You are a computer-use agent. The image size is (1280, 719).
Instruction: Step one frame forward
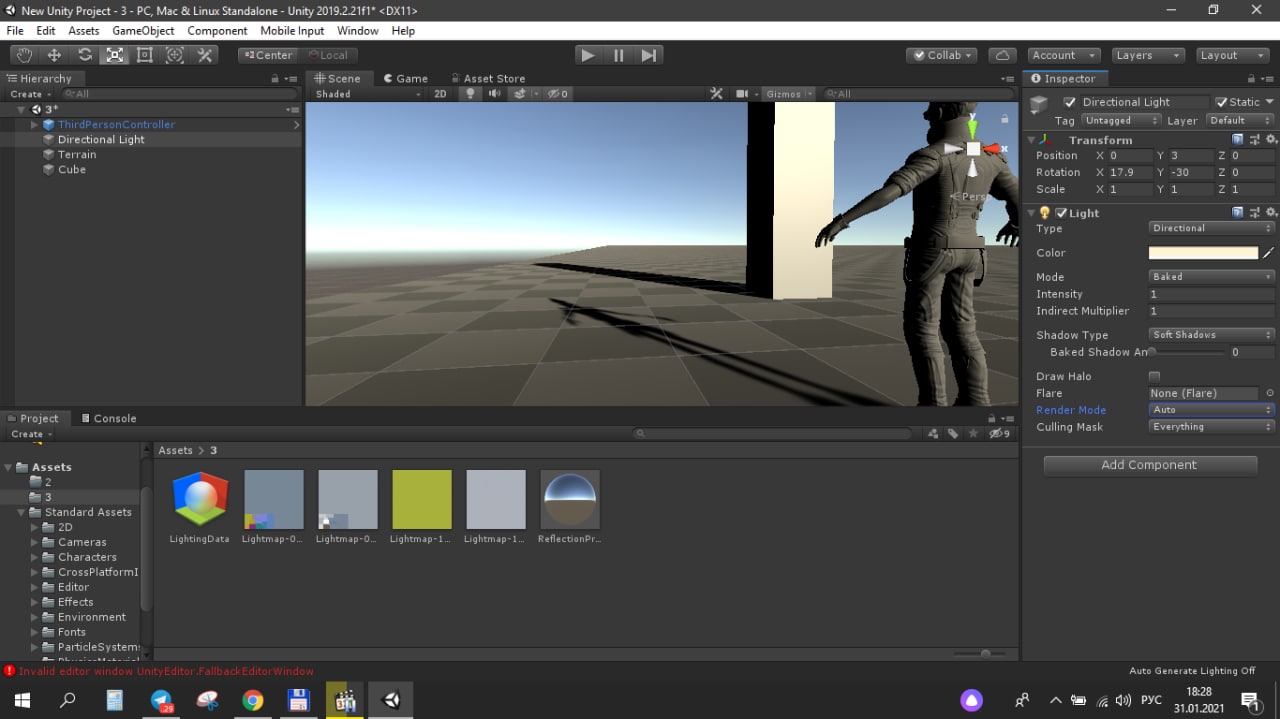tap(648, 55)
